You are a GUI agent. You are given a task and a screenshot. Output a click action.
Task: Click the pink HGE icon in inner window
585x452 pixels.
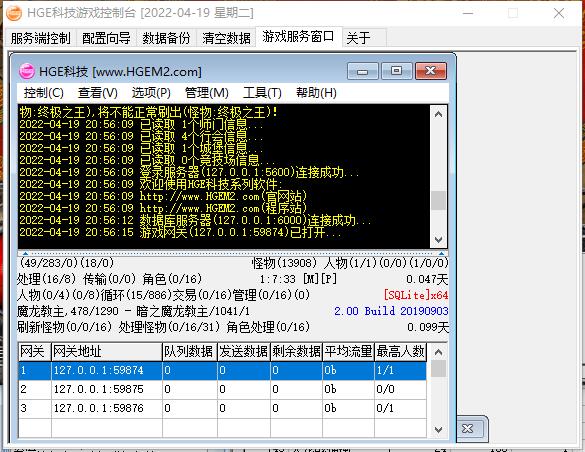click(26, 71)
